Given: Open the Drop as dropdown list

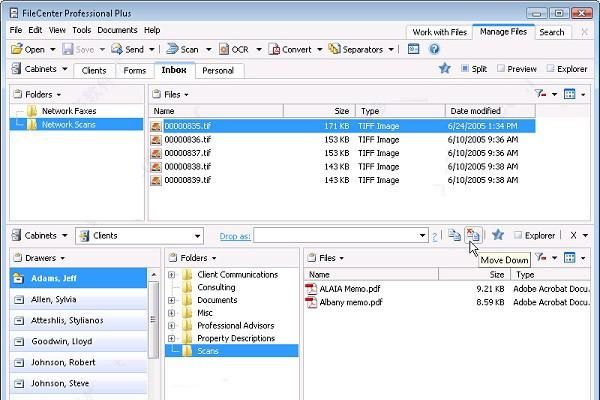Looking at the screenshot, I should [422, 236].
